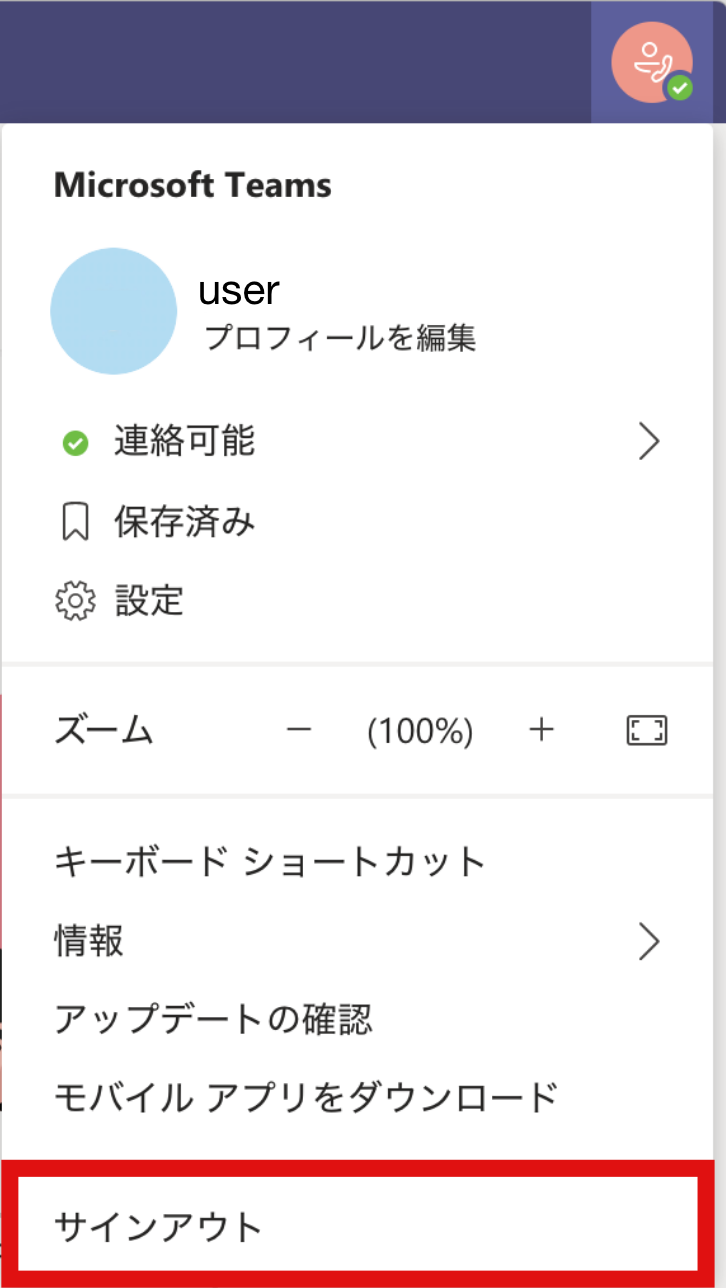Zoom in with the plus icon
The width and height of the screenshot is (726, 1288).
click(541, 731)
